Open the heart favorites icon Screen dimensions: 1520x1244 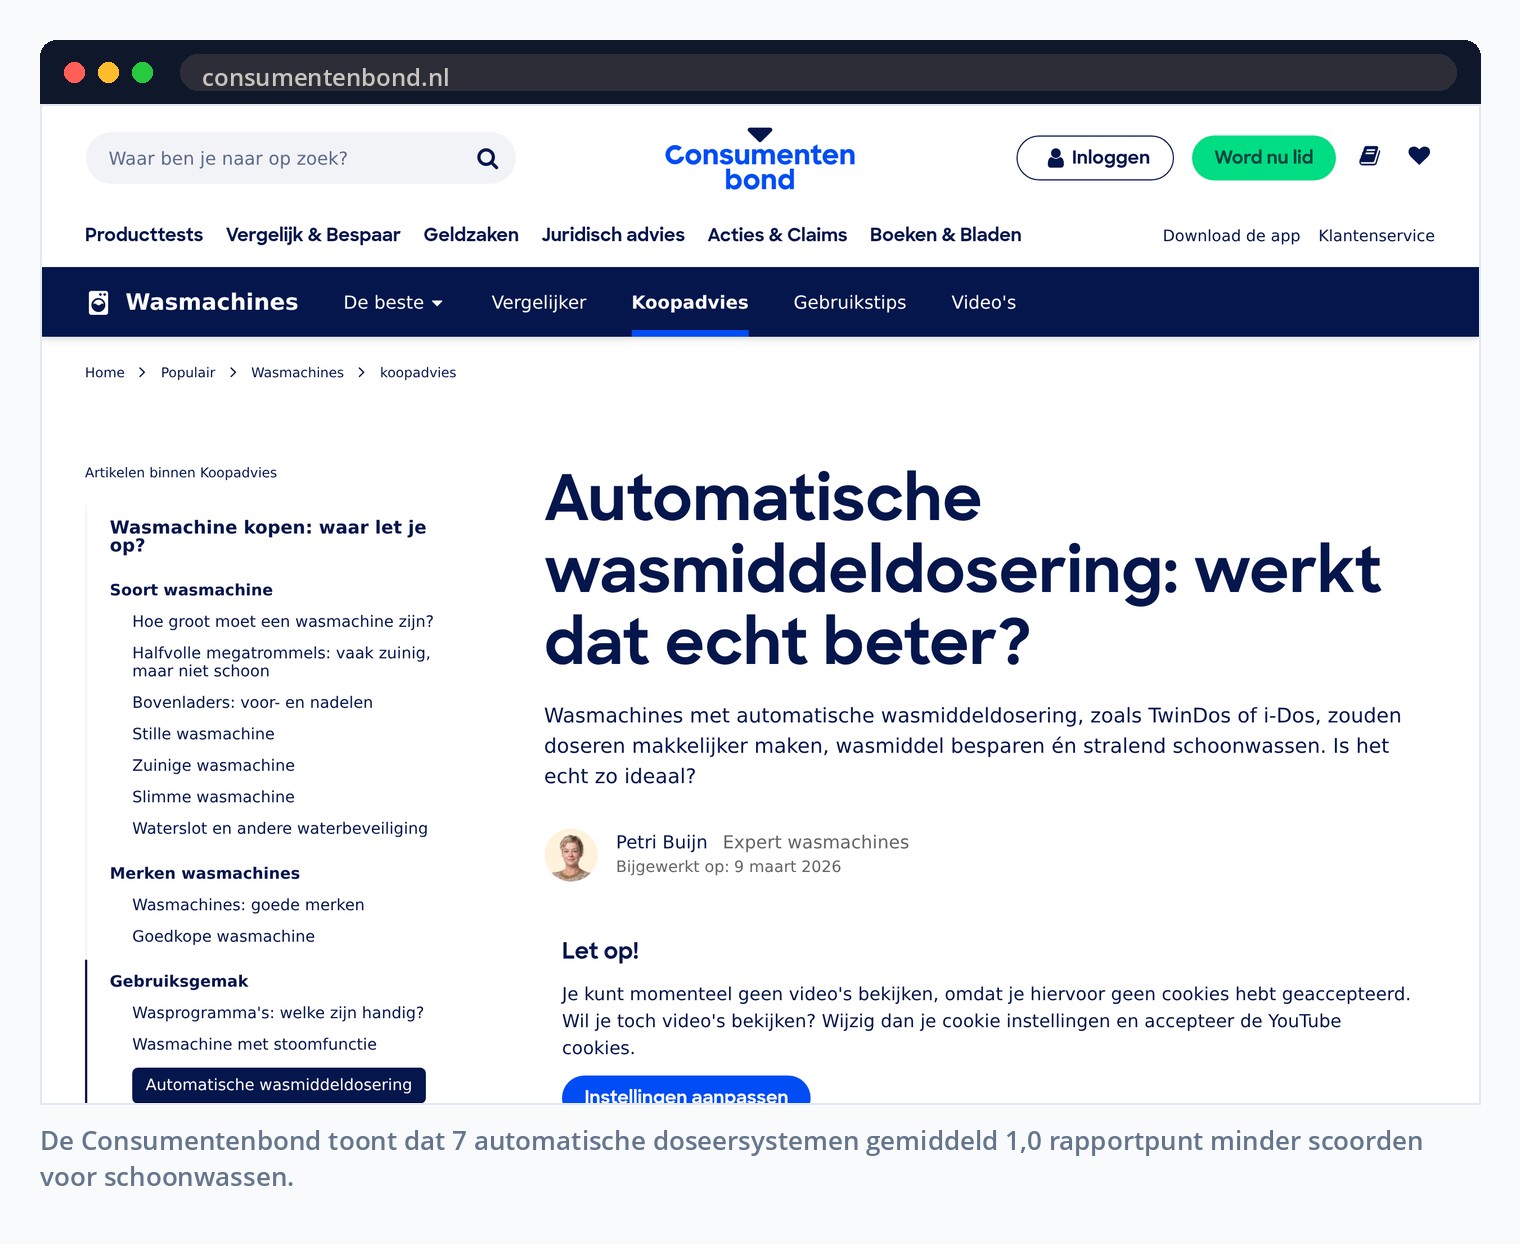tap(1419, 156)
